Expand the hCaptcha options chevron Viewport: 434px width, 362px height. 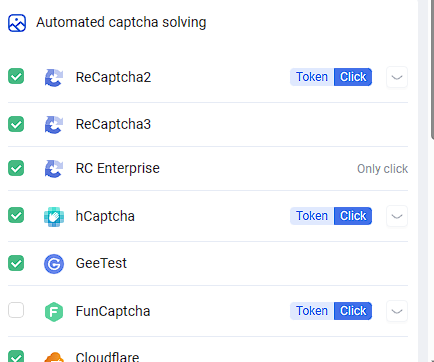[397, 216]
